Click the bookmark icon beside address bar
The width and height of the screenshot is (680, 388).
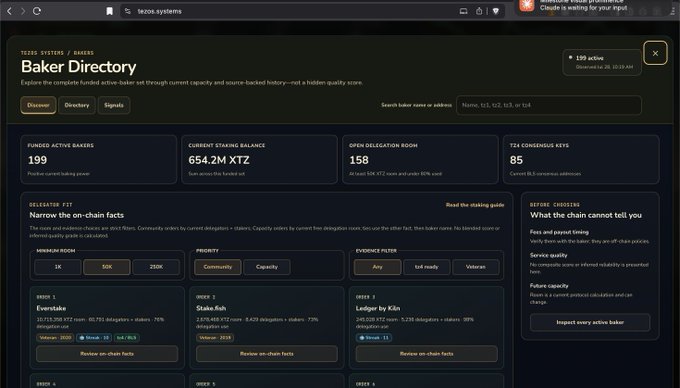coord(109,11)
